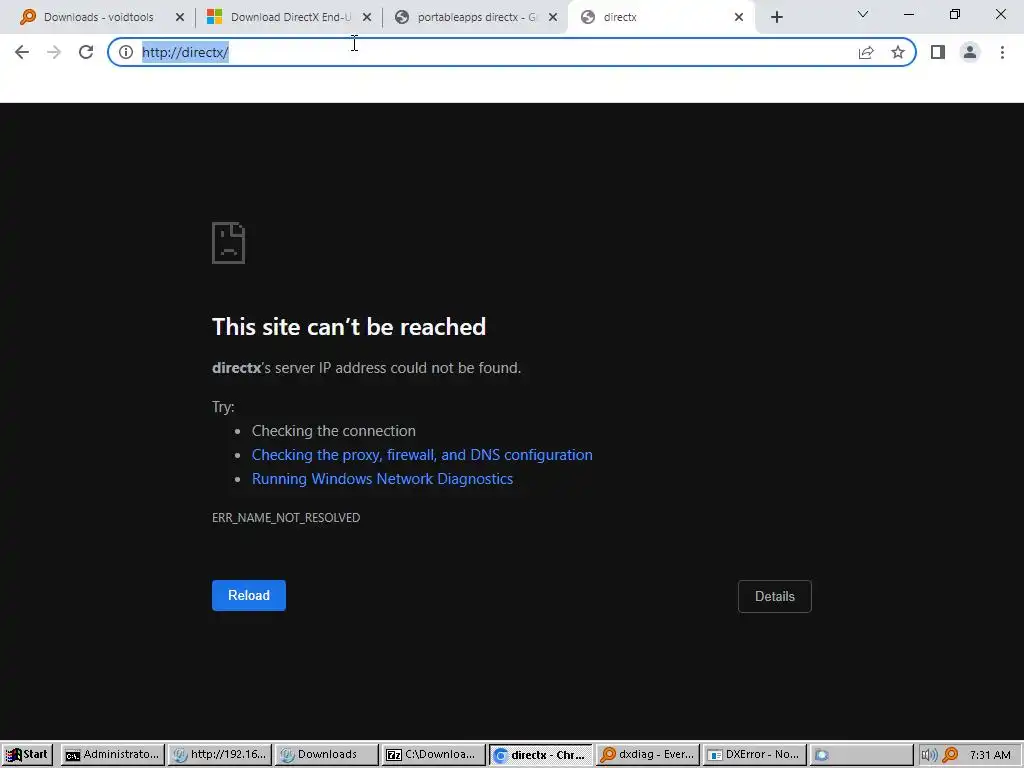Screen dimensions: 1024x768
Task: Click the volume speaker tray icon
Action: click(x=929, y=755)
